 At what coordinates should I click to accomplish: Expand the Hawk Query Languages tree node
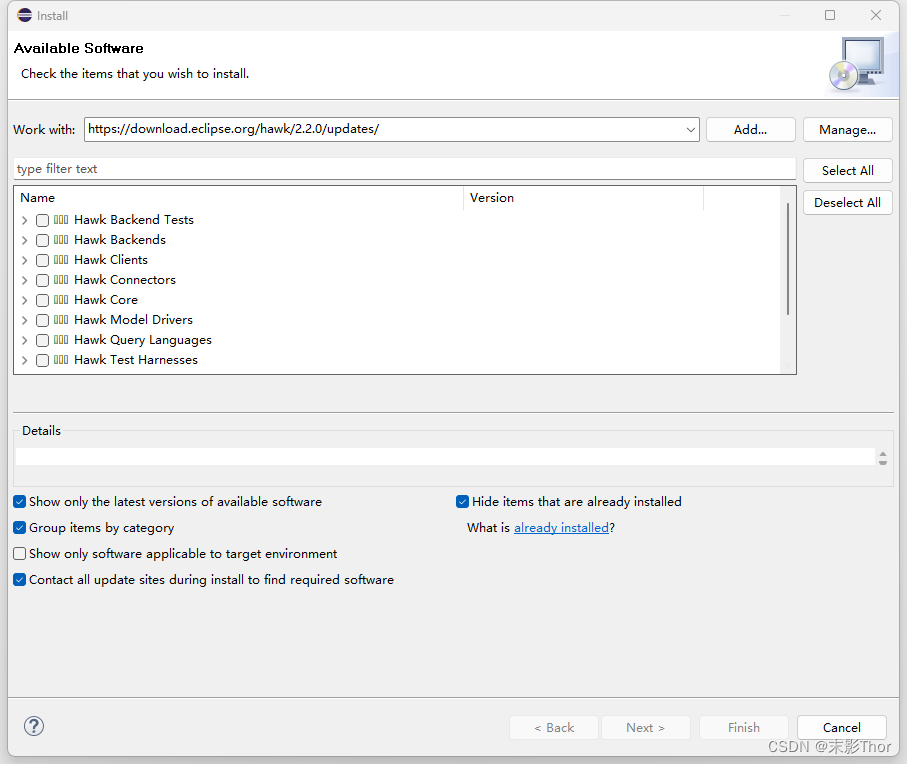(24, 340)
